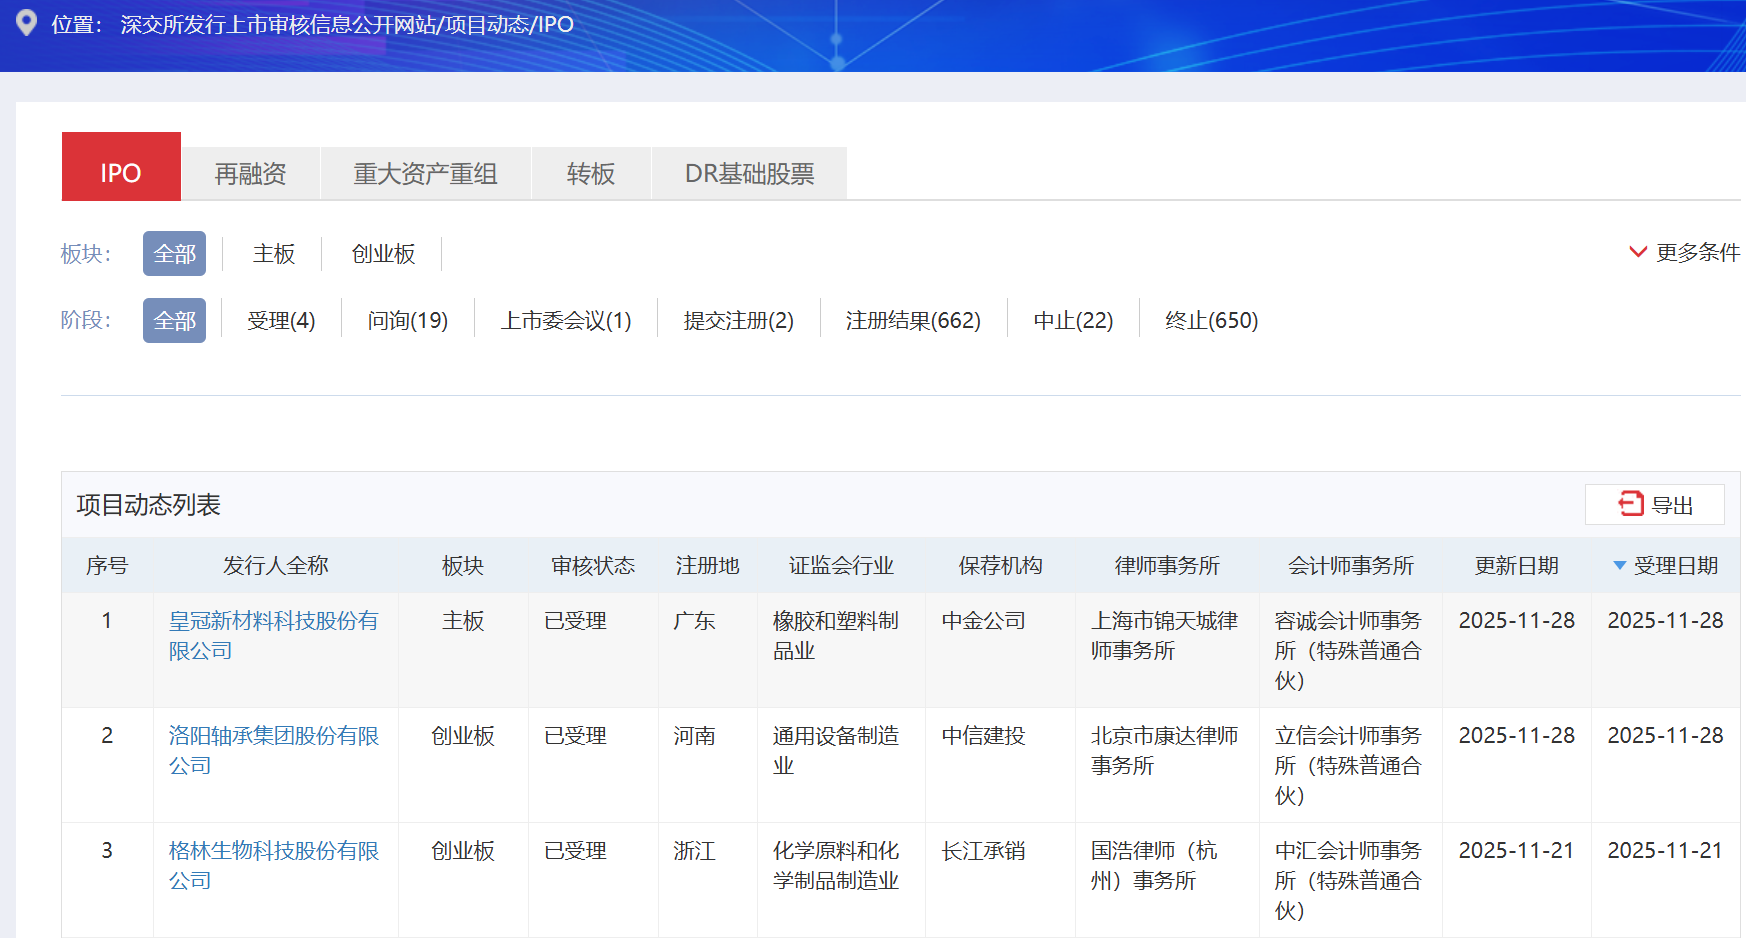Screen dimensions: 1746x938
Task: Filter board by 创业板
Action: coord(383,254)
